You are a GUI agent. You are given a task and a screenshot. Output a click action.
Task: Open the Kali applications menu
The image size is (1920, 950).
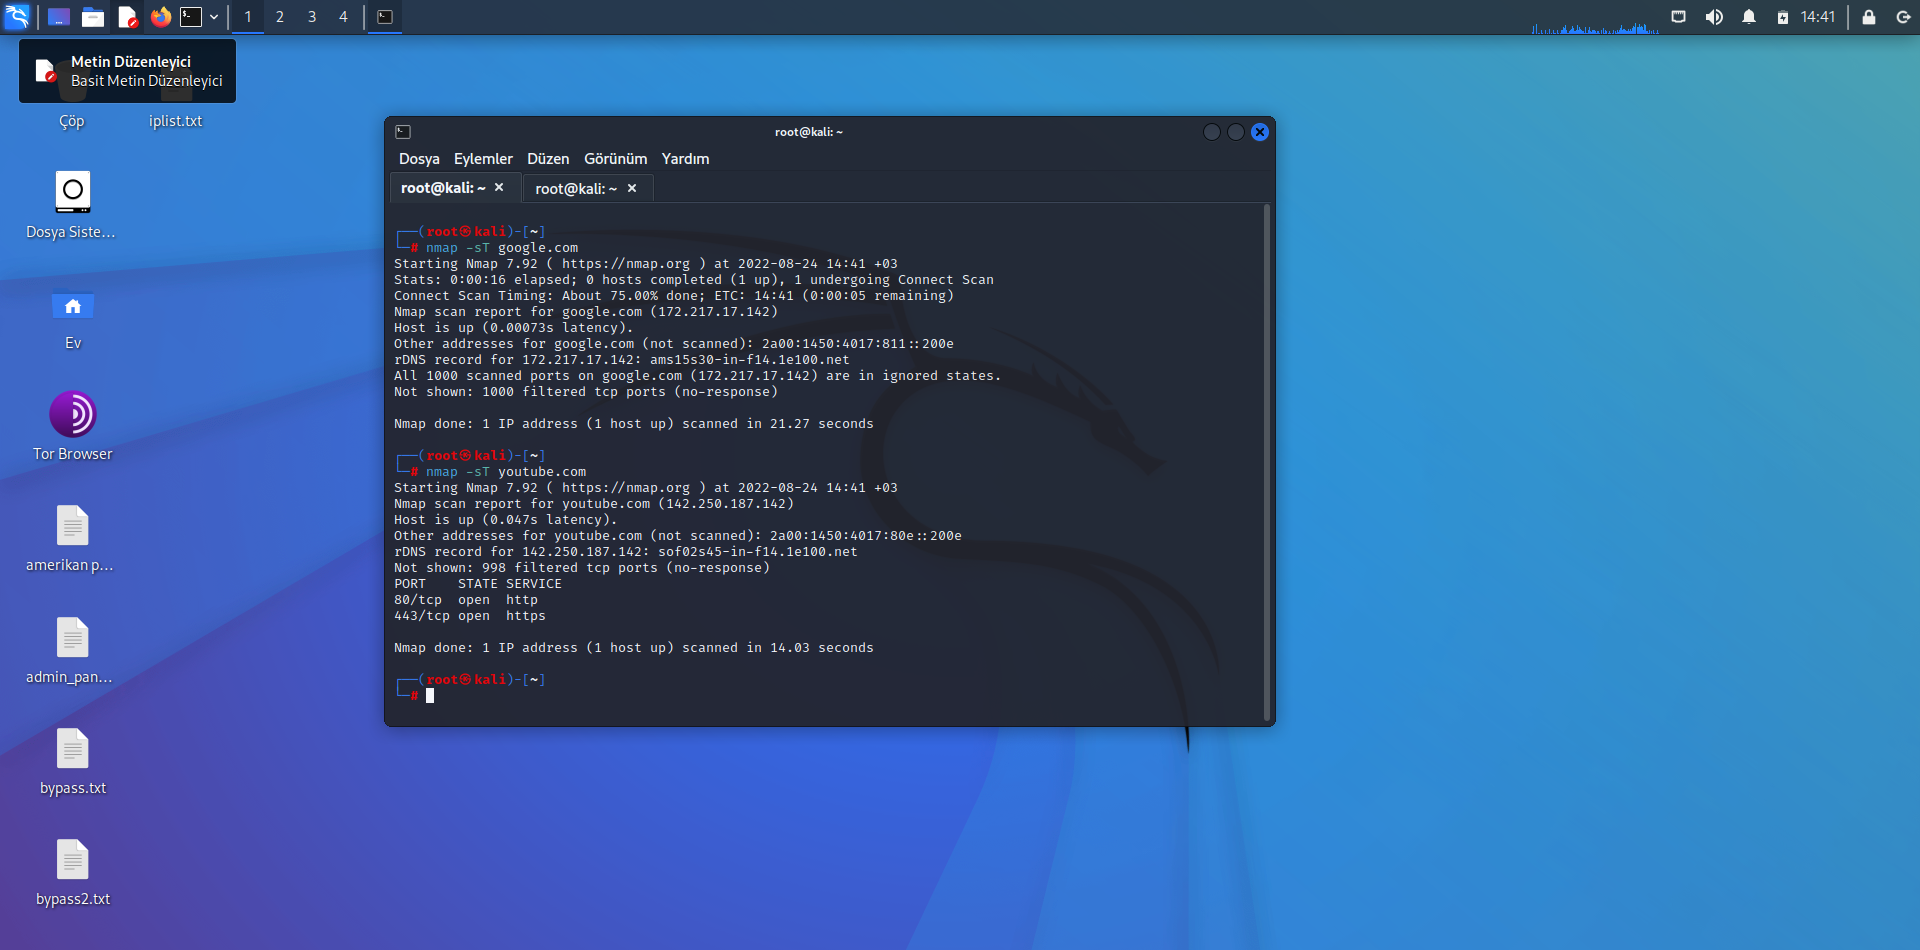pyautogui.click(x=17, y=17)
